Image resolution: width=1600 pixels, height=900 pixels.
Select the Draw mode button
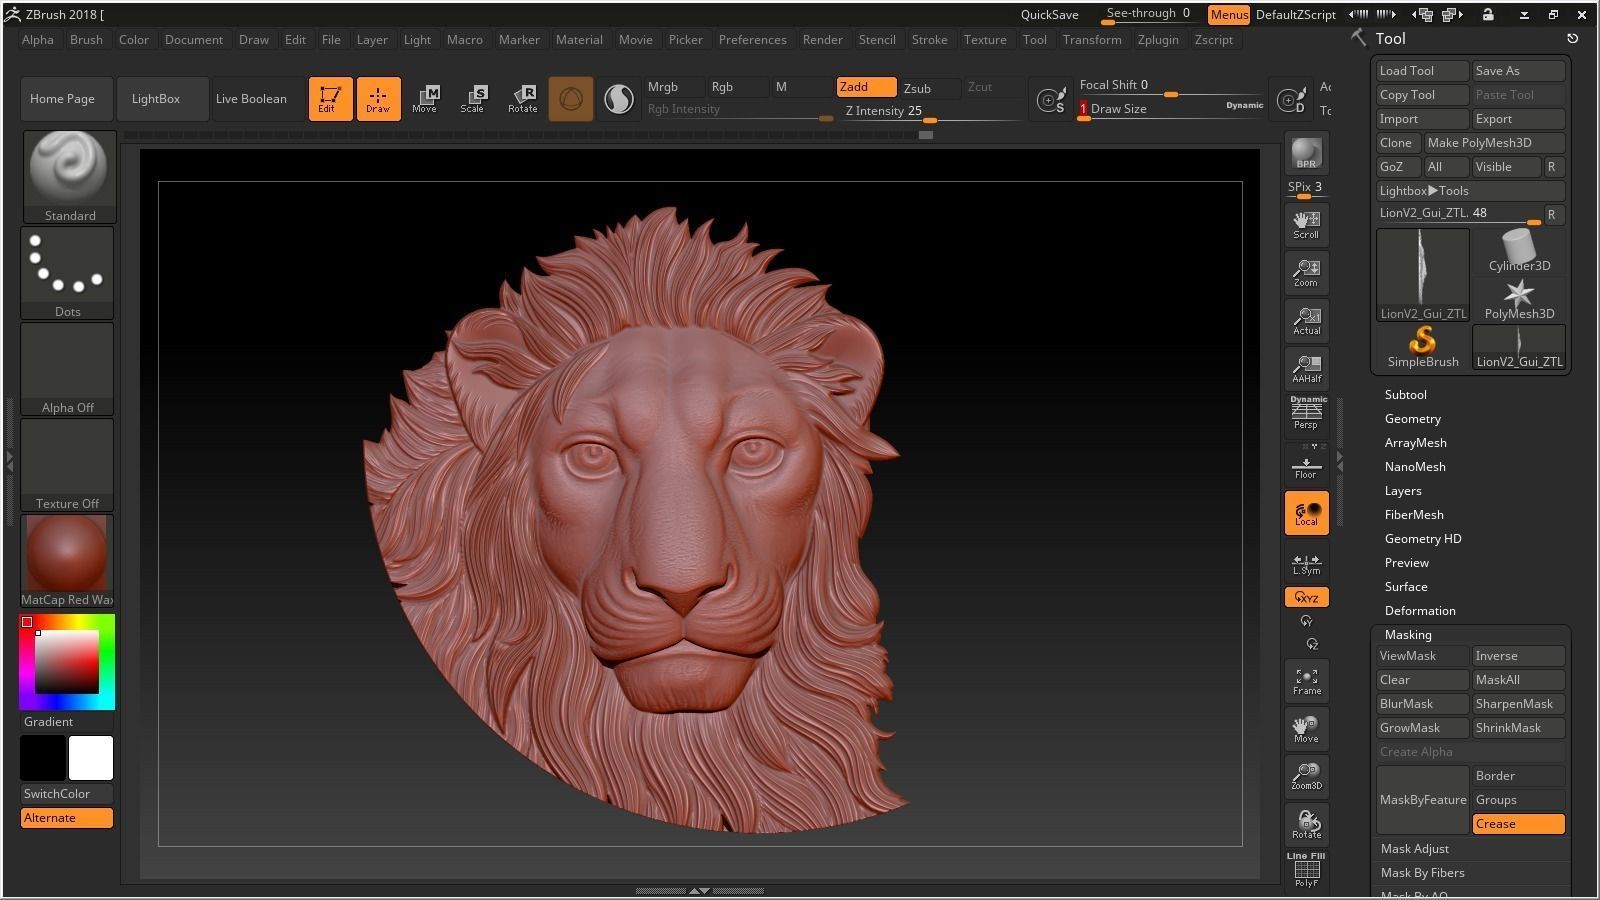378,99
